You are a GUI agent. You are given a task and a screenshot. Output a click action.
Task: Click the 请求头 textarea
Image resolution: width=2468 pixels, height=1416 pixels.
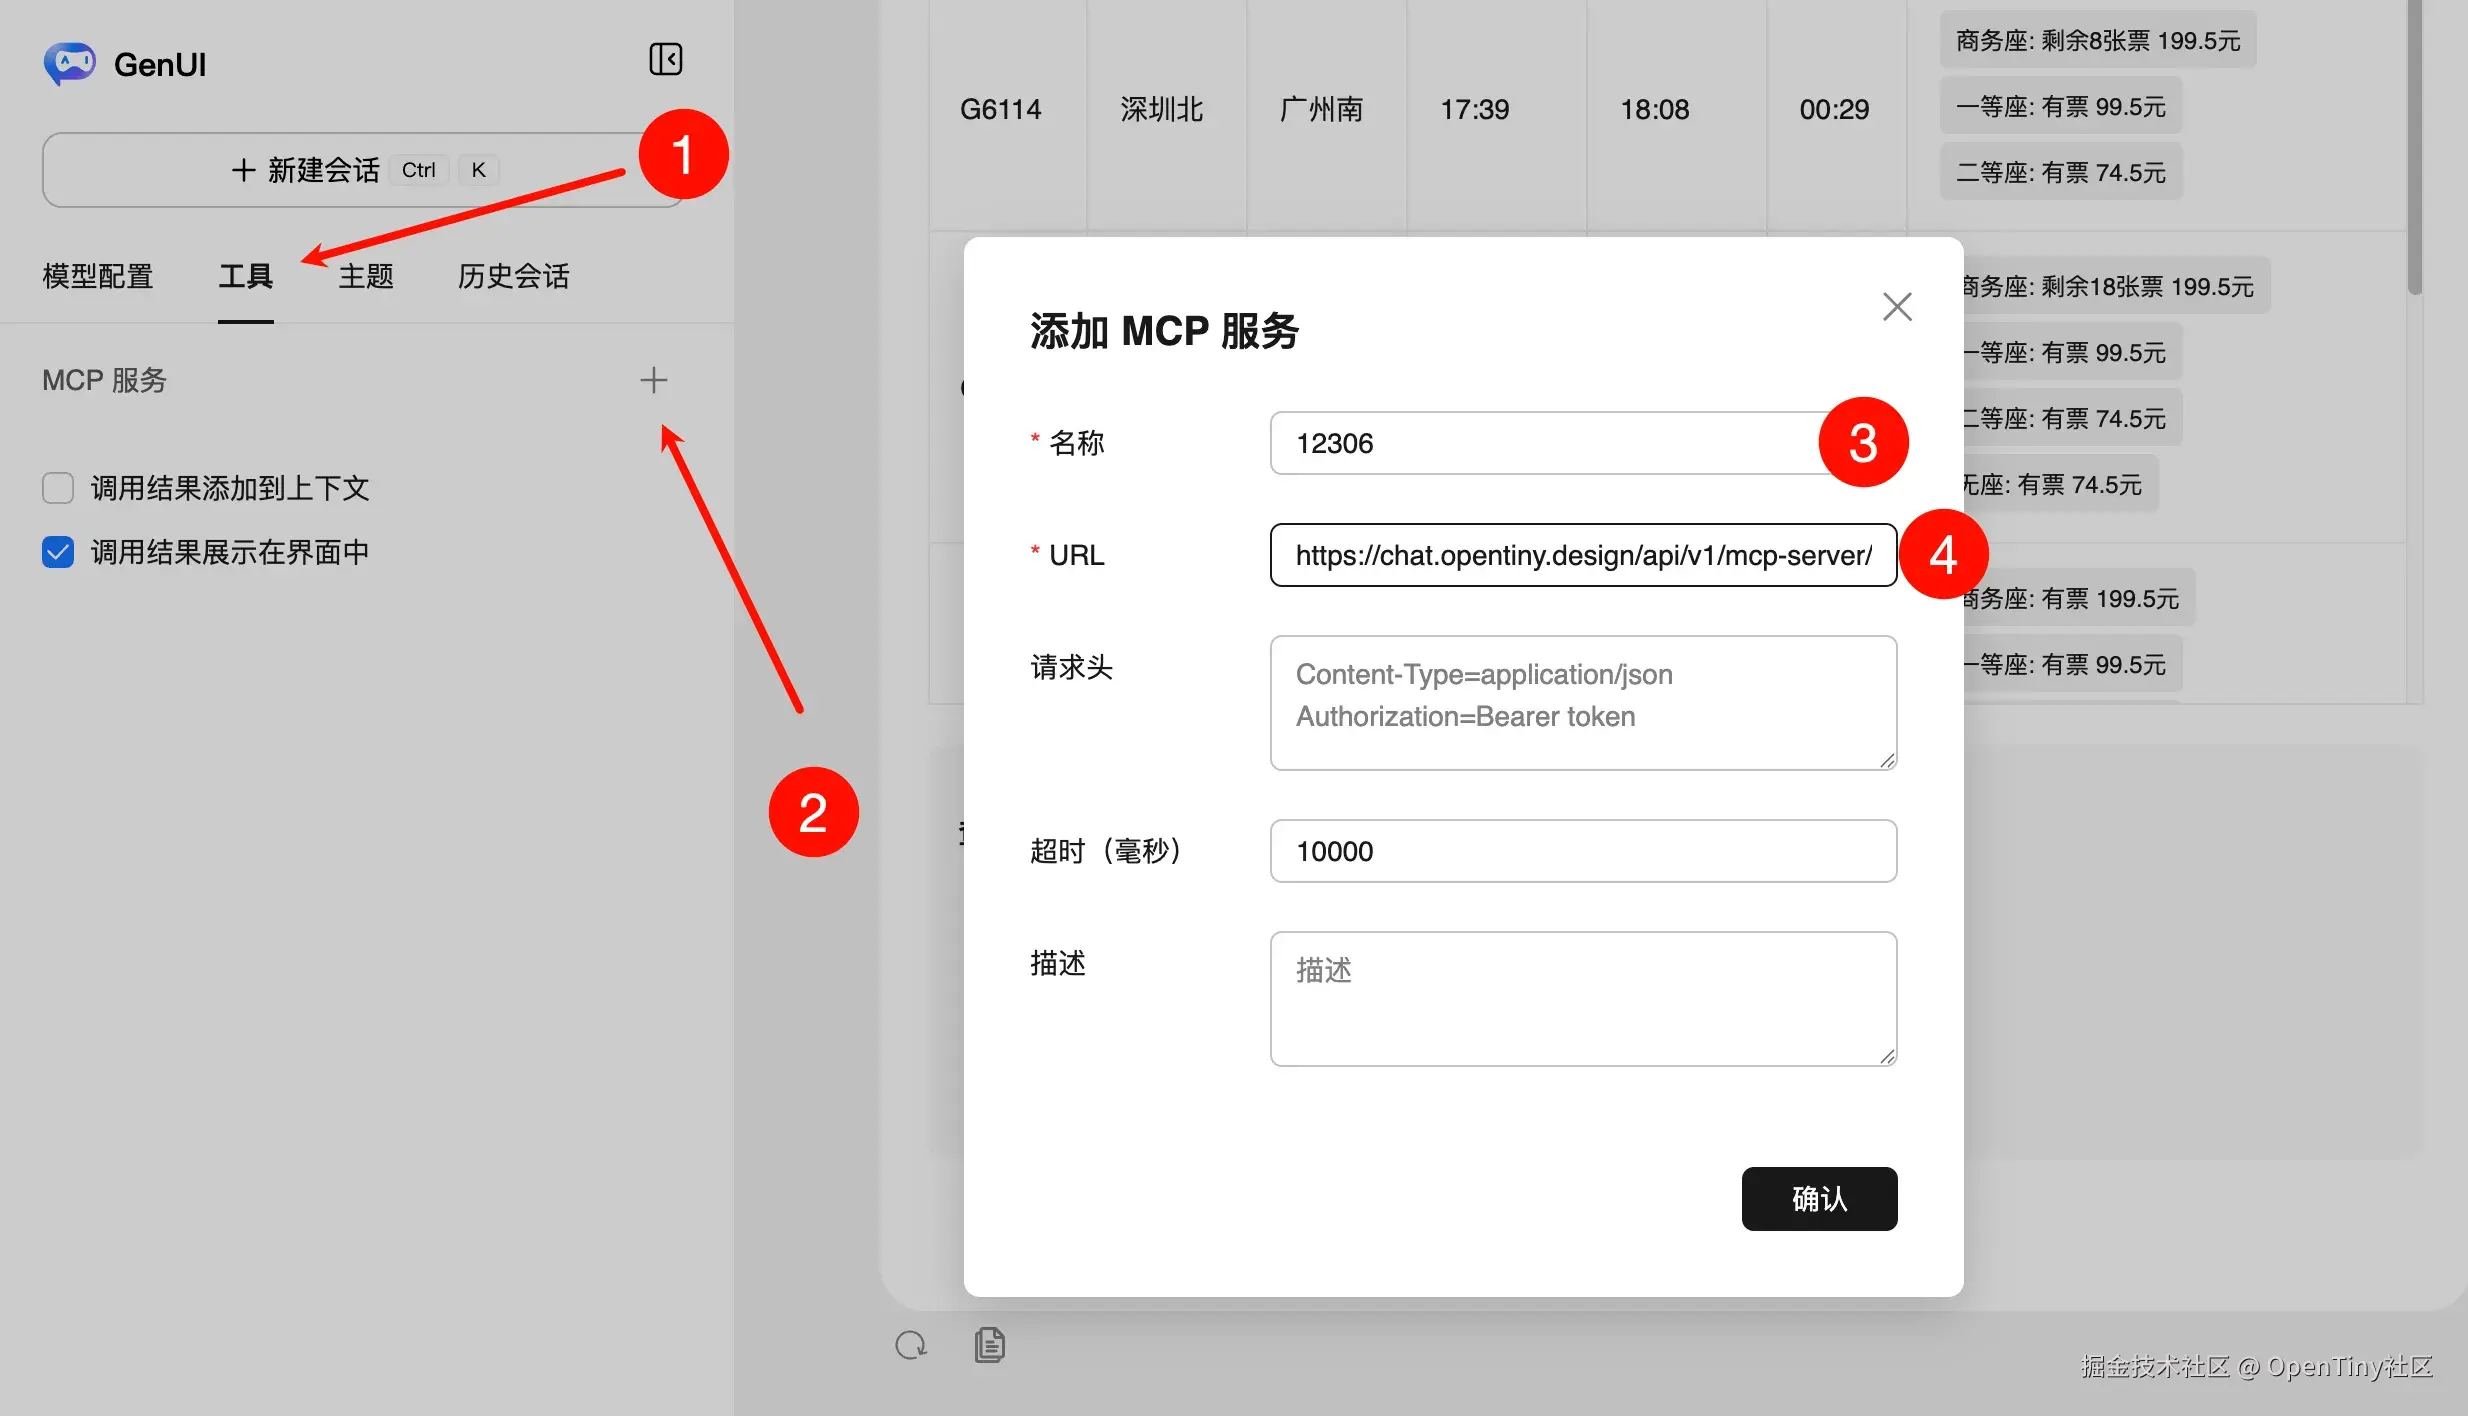tap(1582, 702)
